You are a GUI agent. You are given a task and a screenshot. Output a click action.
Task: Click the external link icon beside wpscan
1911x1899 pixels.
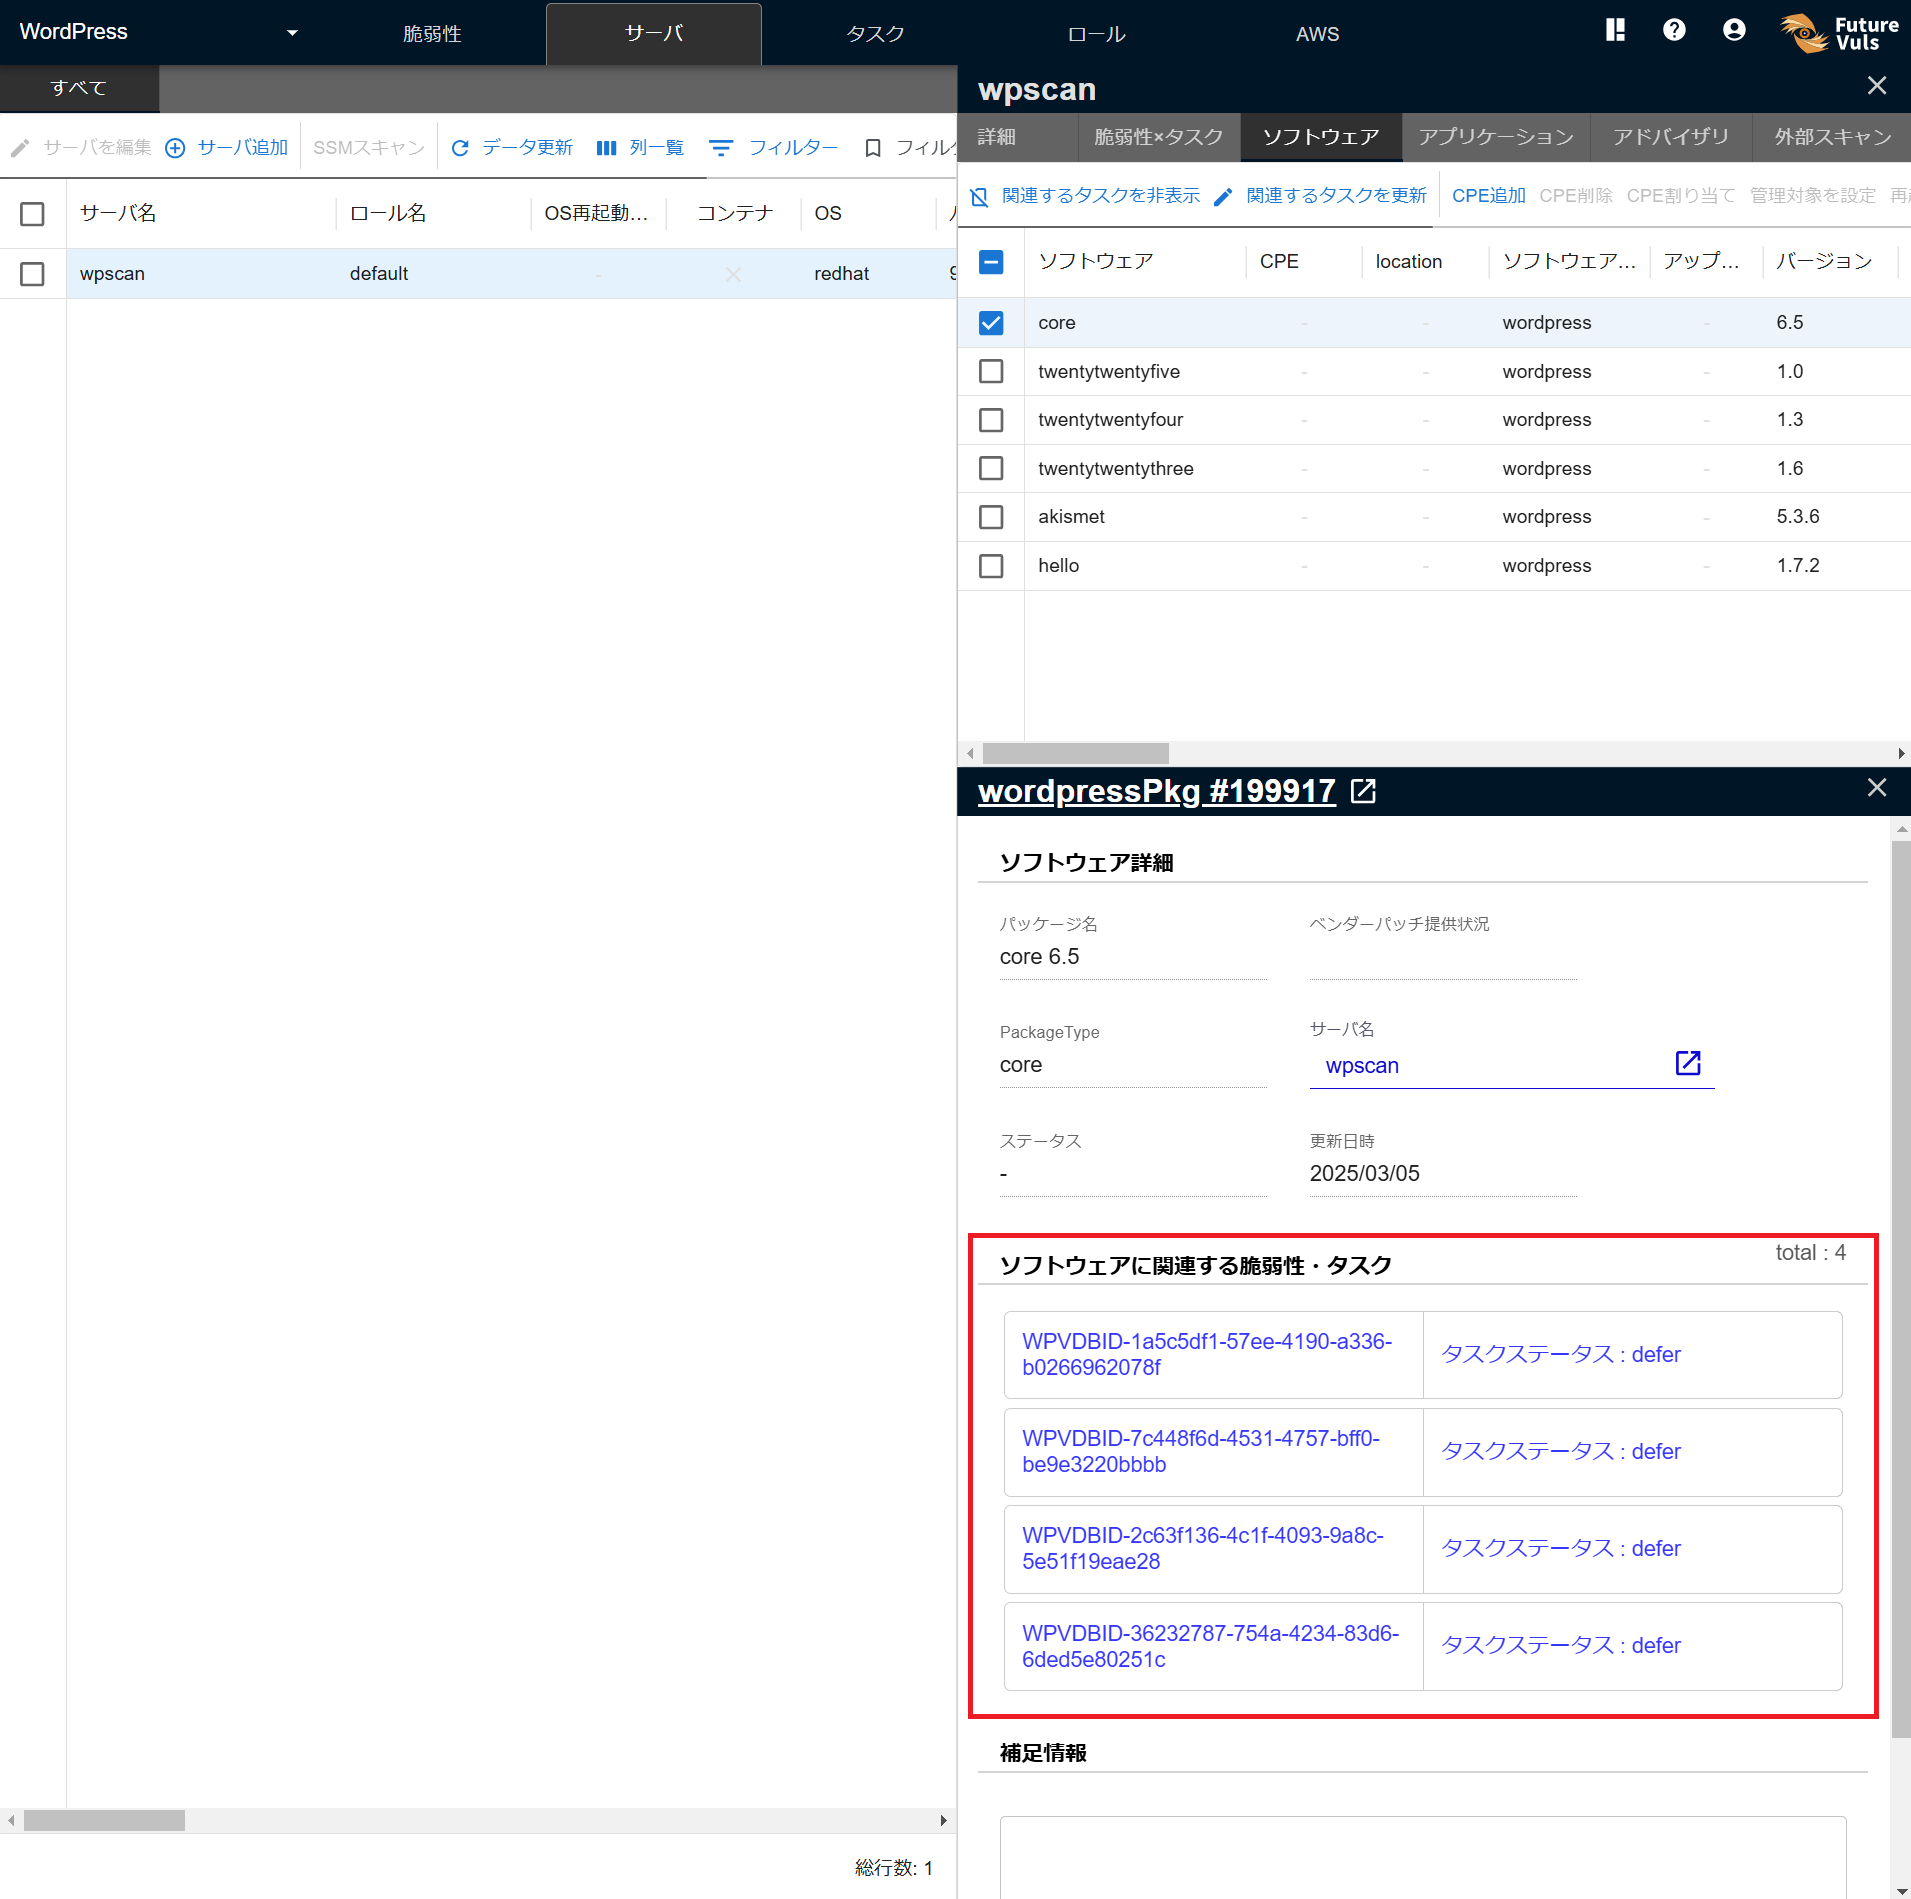tap(1688, 1063)
